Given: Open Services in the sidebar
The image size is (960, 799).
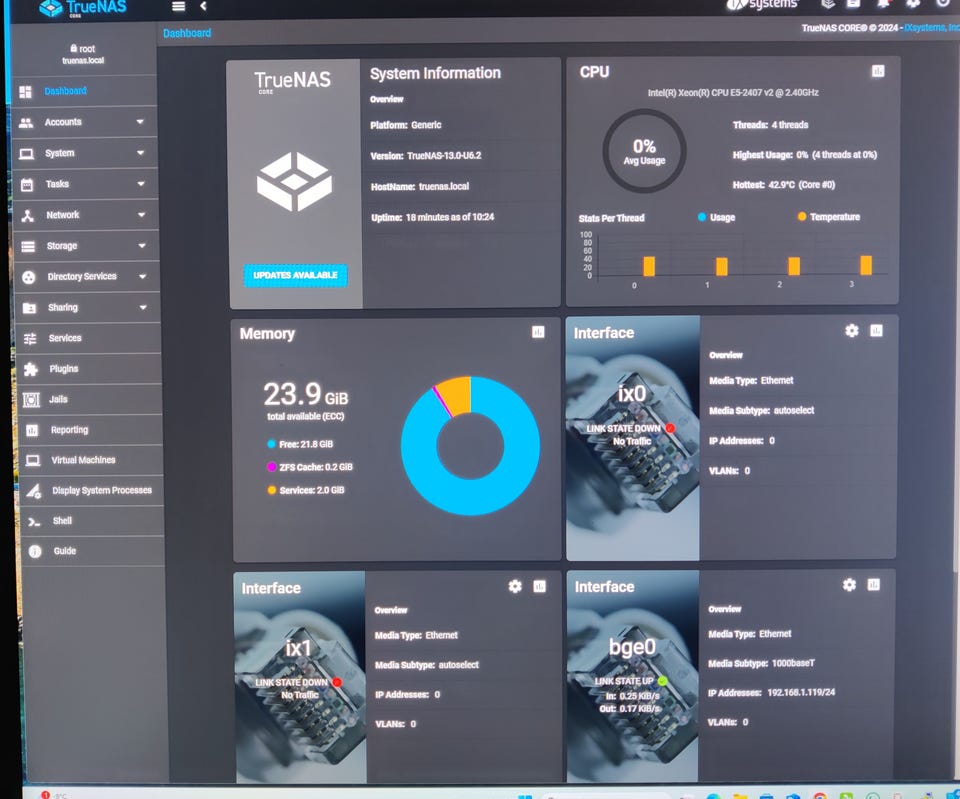Looking at the screenshot, I should (x=89, y=338).
